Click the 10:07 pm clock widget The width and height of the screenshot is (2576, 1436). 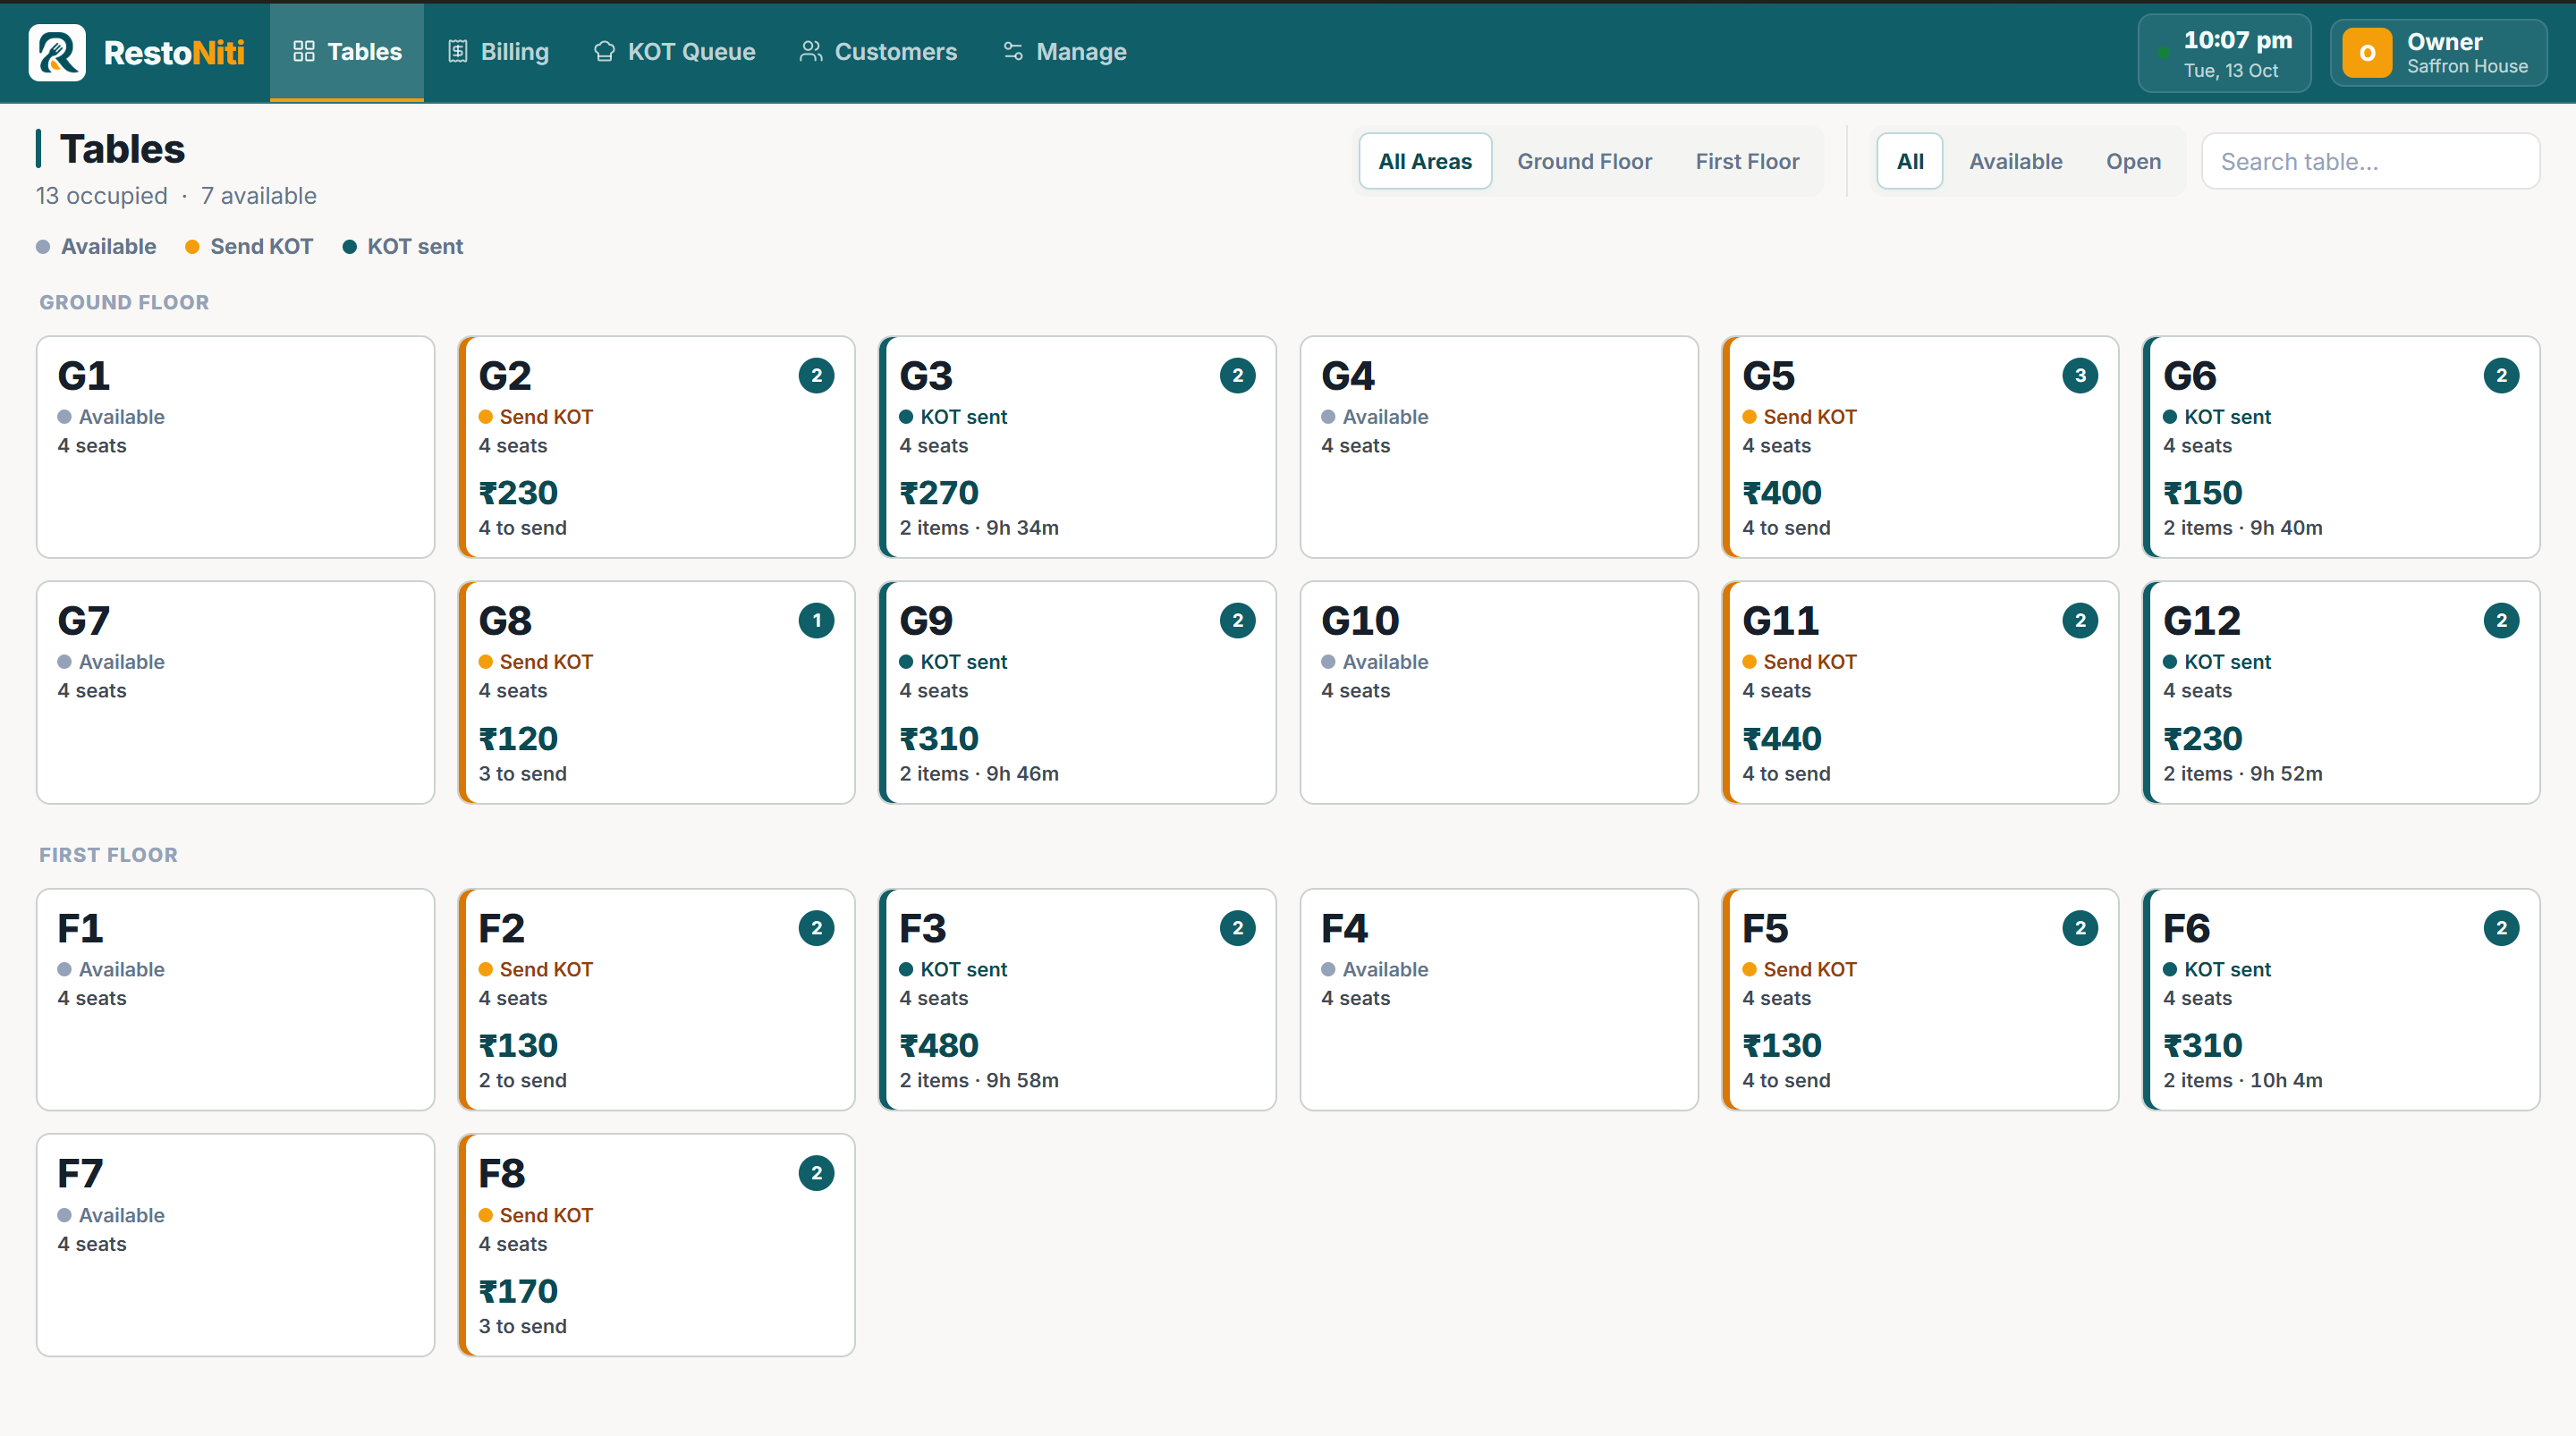2224,53
